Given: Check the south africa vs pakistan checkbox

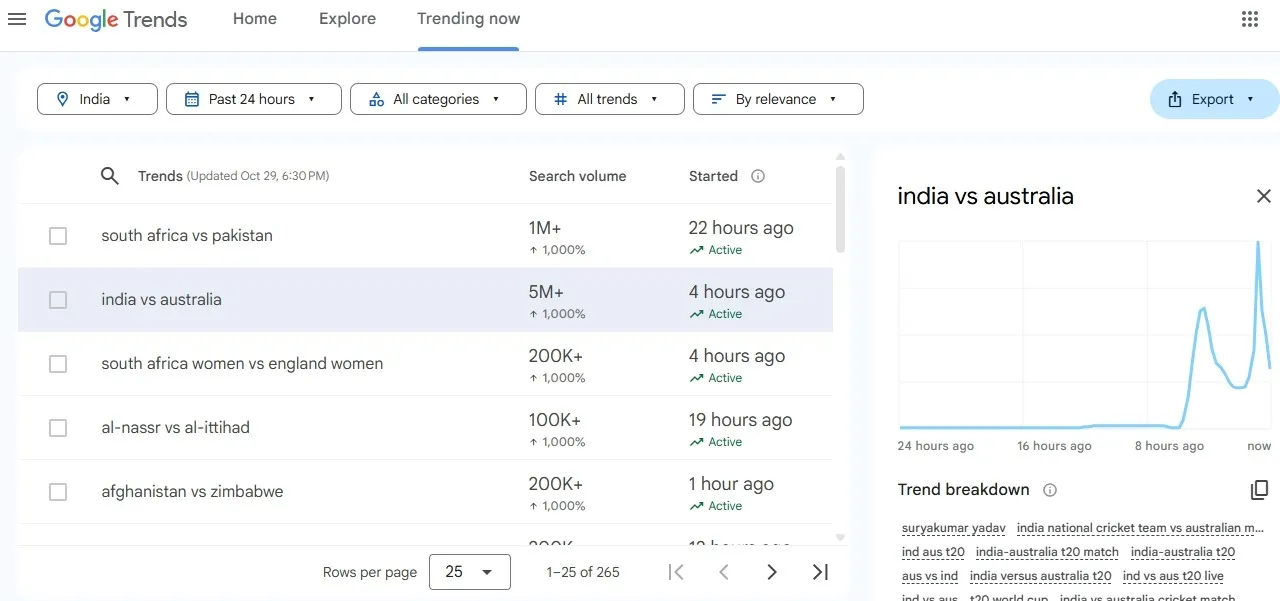Looking at the screenshot, I should click(x=58, y=236).
